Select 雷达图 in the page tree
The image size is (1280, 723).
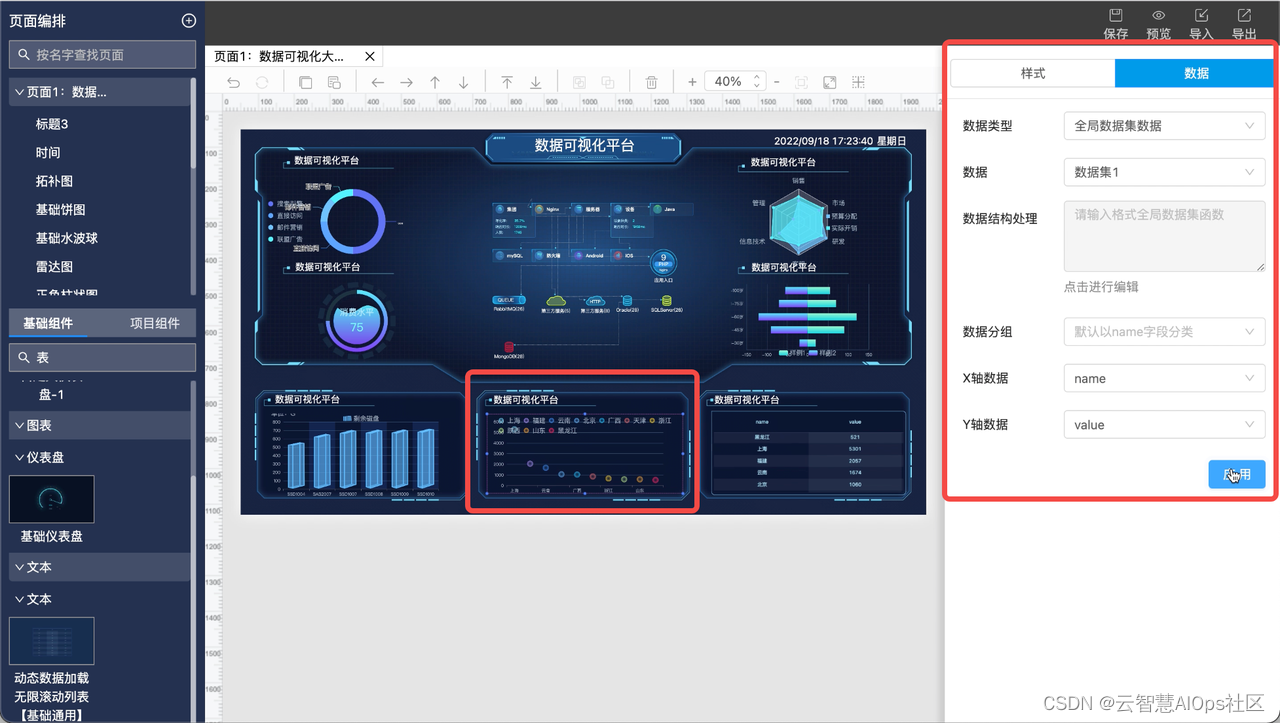pos(54,266)
